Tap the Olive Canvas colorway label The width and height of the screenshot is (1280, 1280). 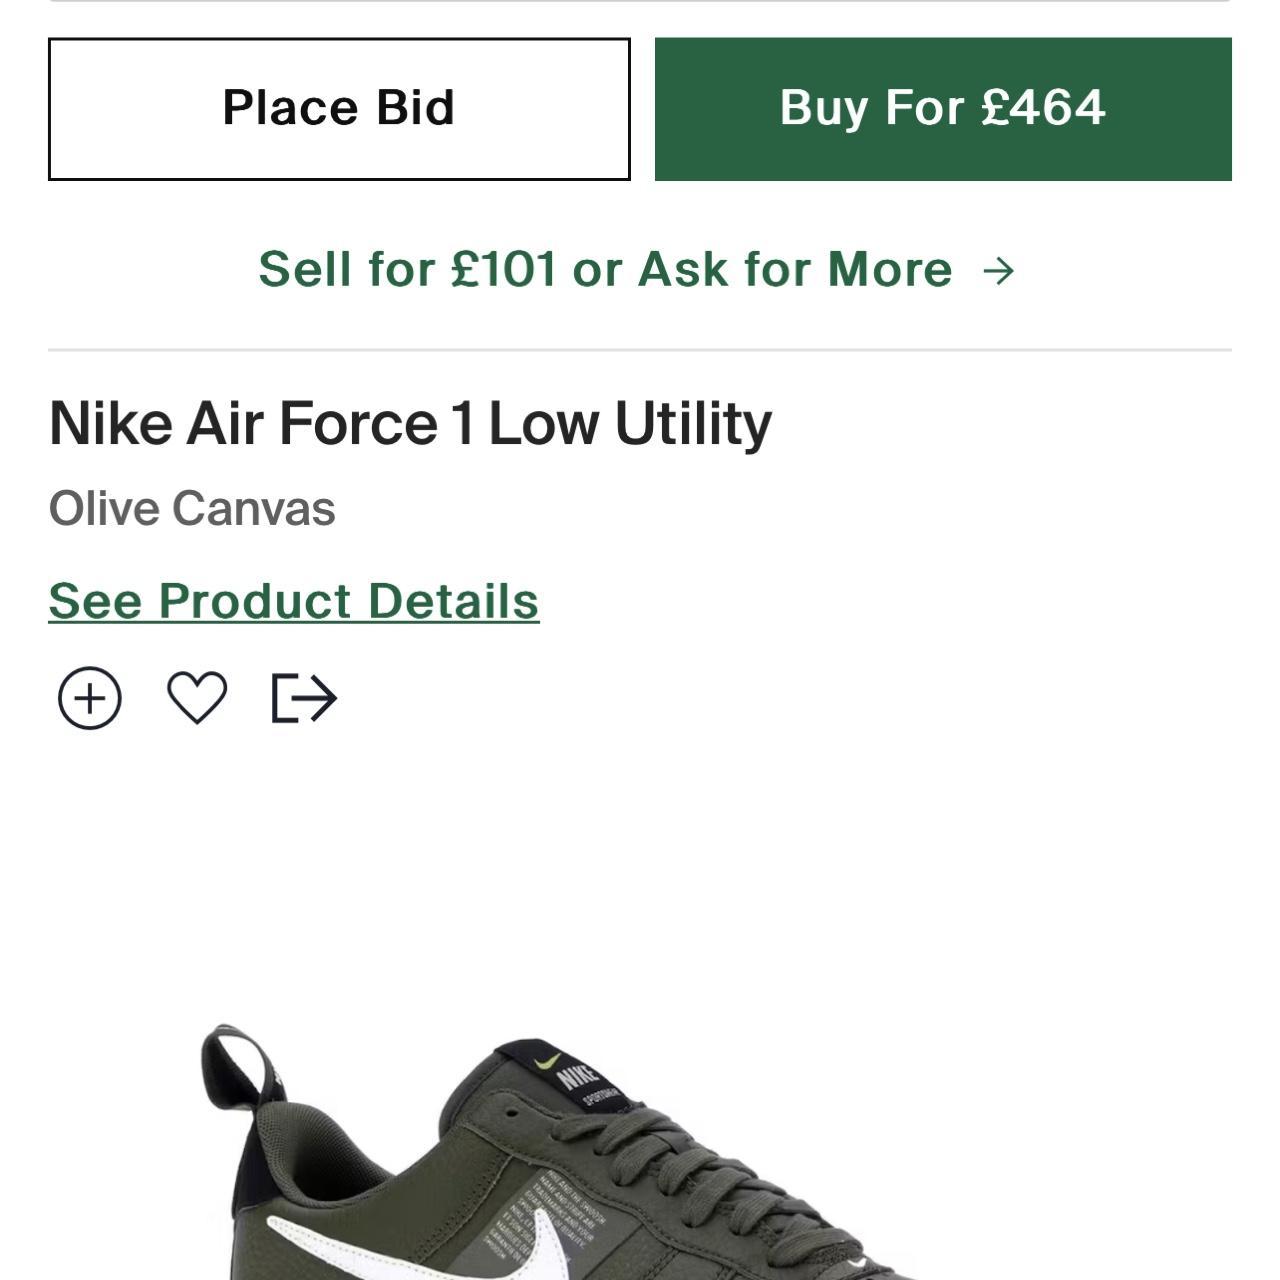[x=193, y=507]
